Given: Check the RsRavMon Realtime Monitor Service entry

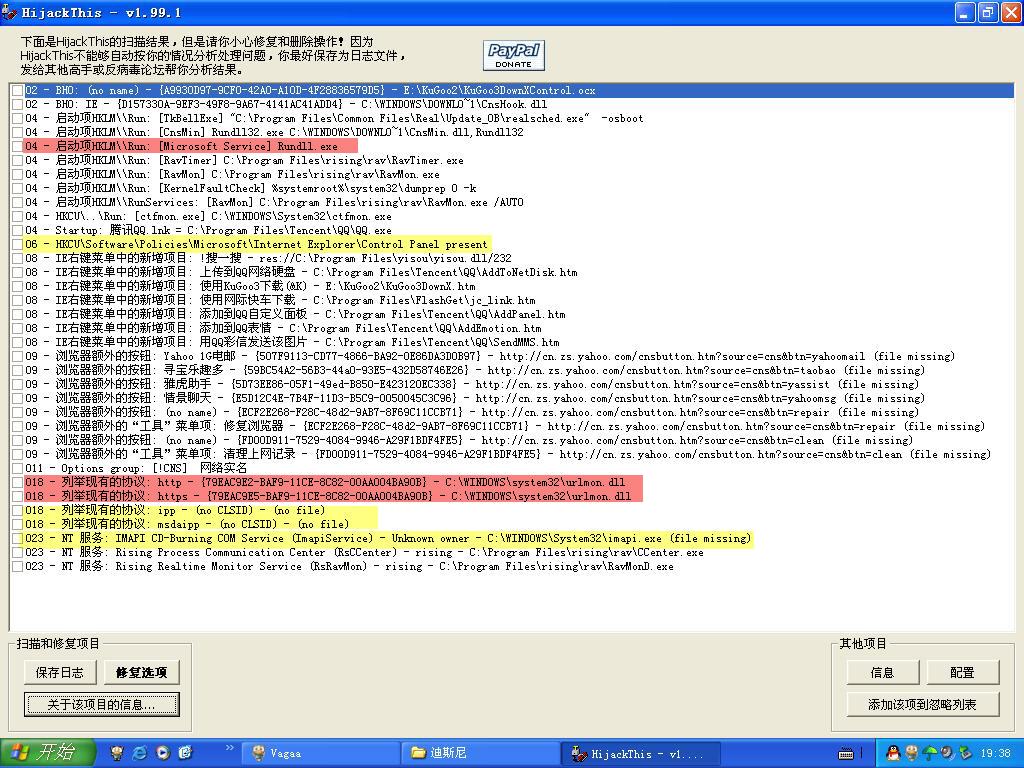Looking at the screenshot, I should [18, 566].
